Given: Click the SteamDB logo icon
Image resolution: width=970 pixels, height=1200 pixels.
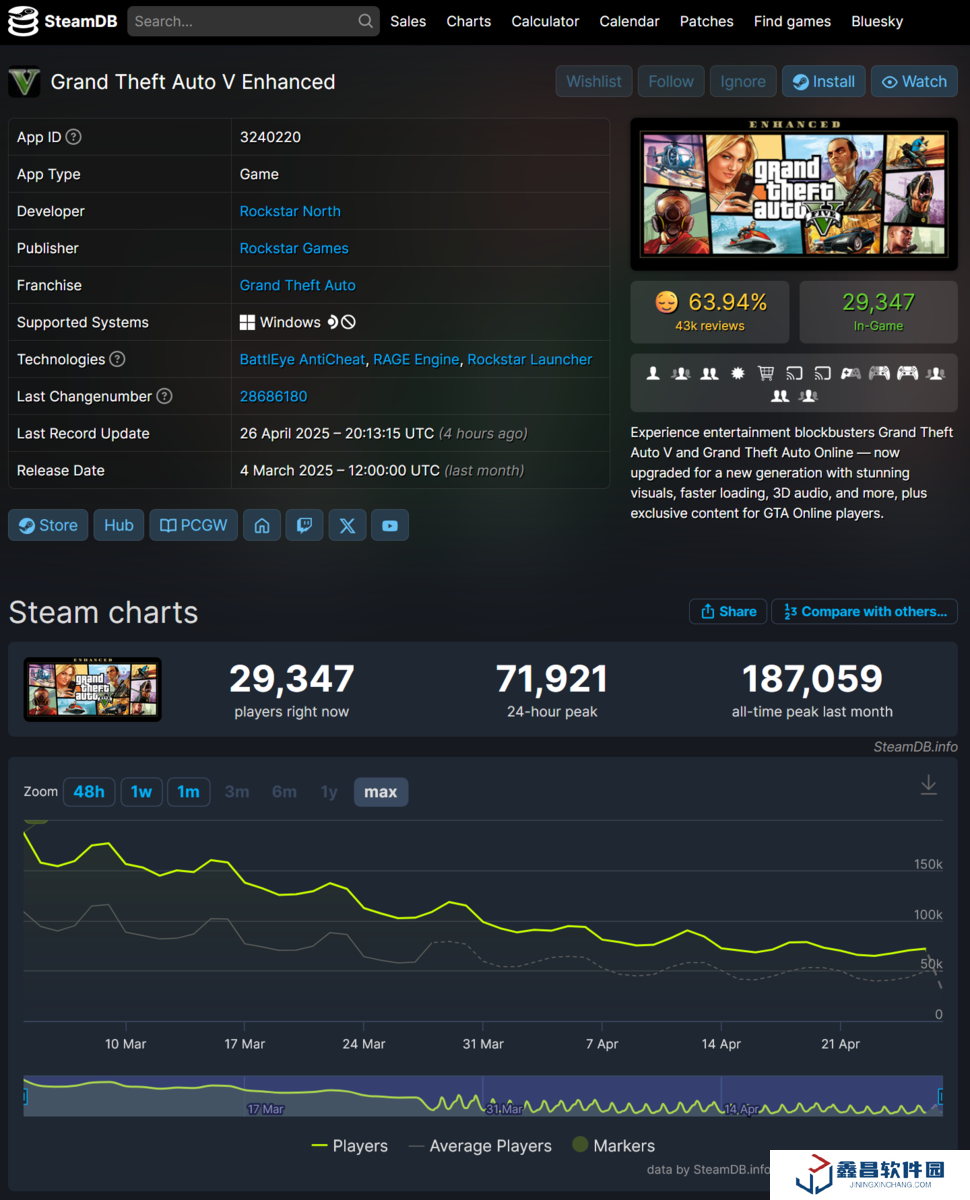Looking at the screenshot, I should tap(24, 21).
